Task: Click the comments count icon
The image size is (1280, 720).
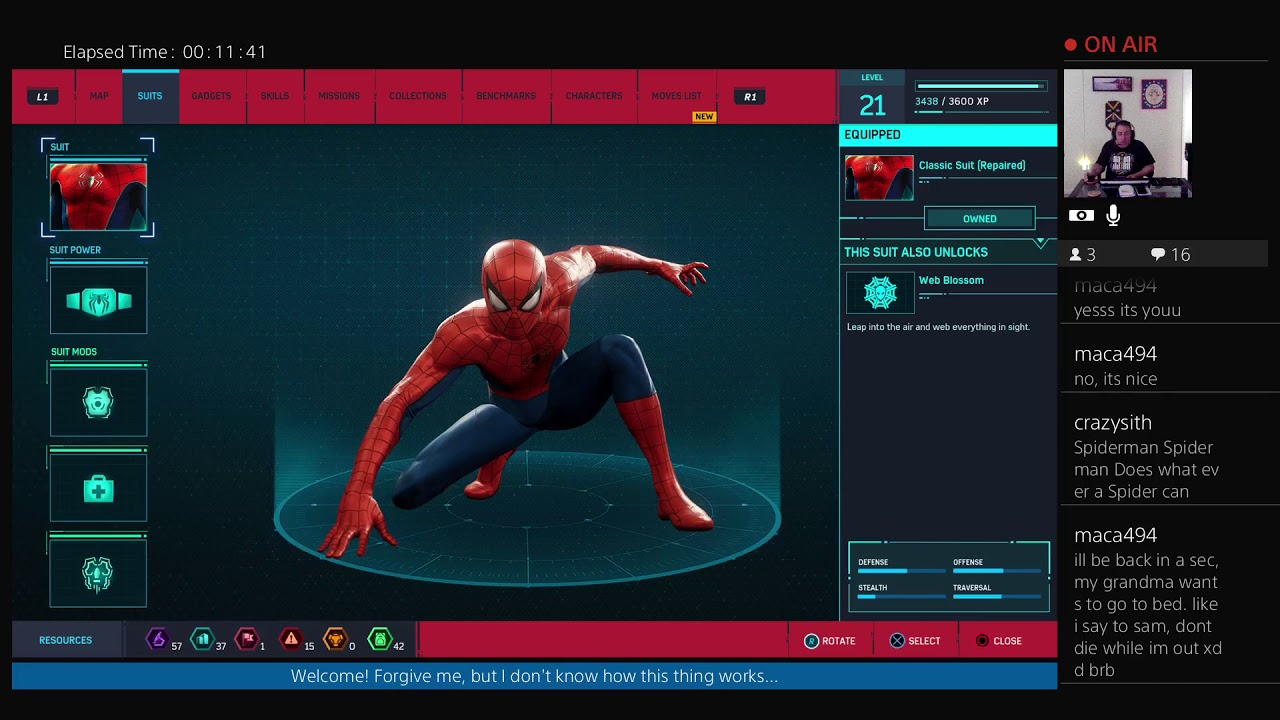Action: tap(1158, 255)
